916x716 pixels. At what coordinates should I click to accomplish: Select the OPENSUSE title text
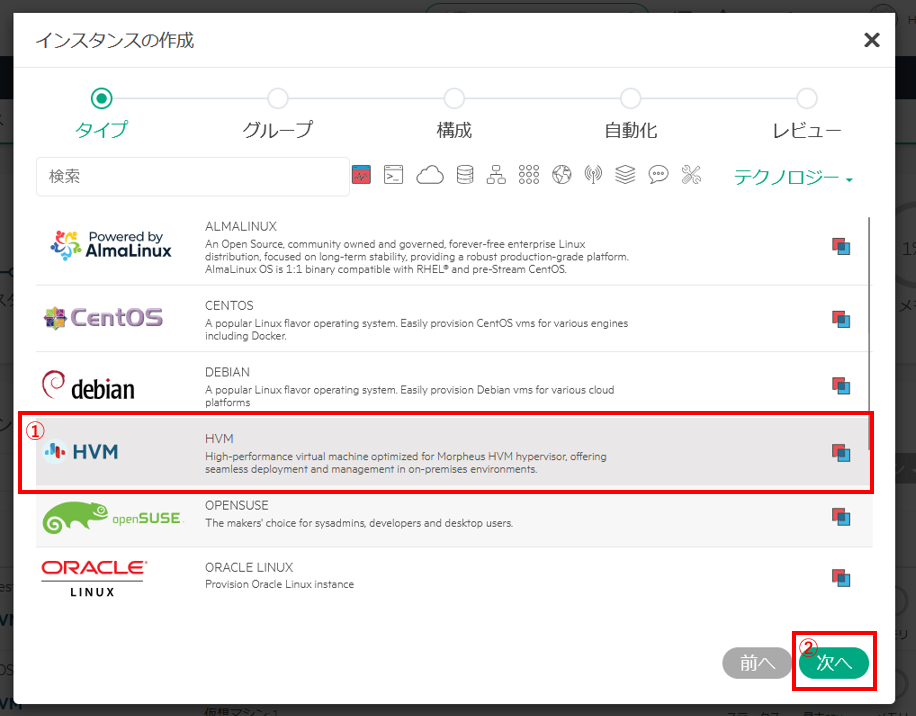pos(237,506)
